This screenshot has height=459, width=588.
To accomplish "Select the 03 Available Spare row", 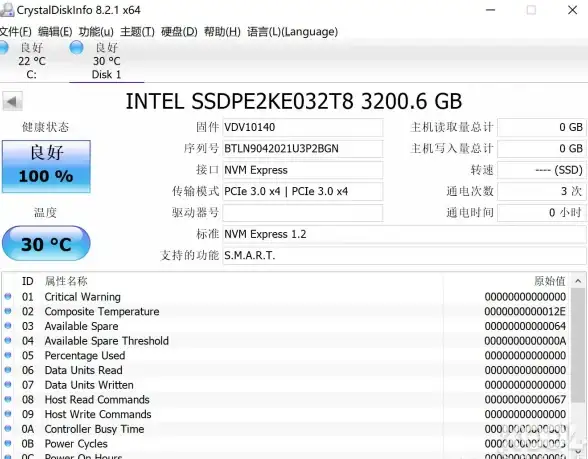I will pos(286,326).
